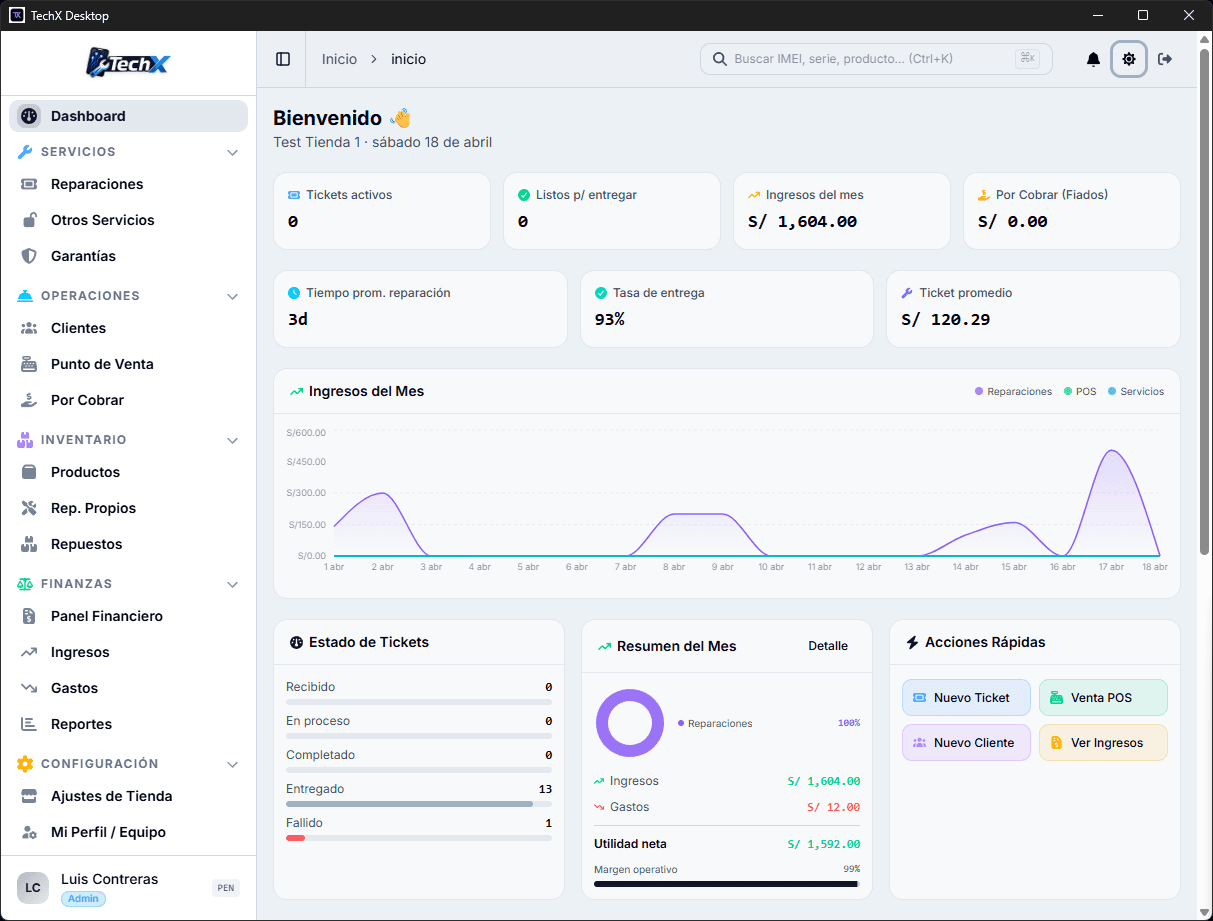
Task: Open Inicio from the breadcrumb
Action: point(338,59)
